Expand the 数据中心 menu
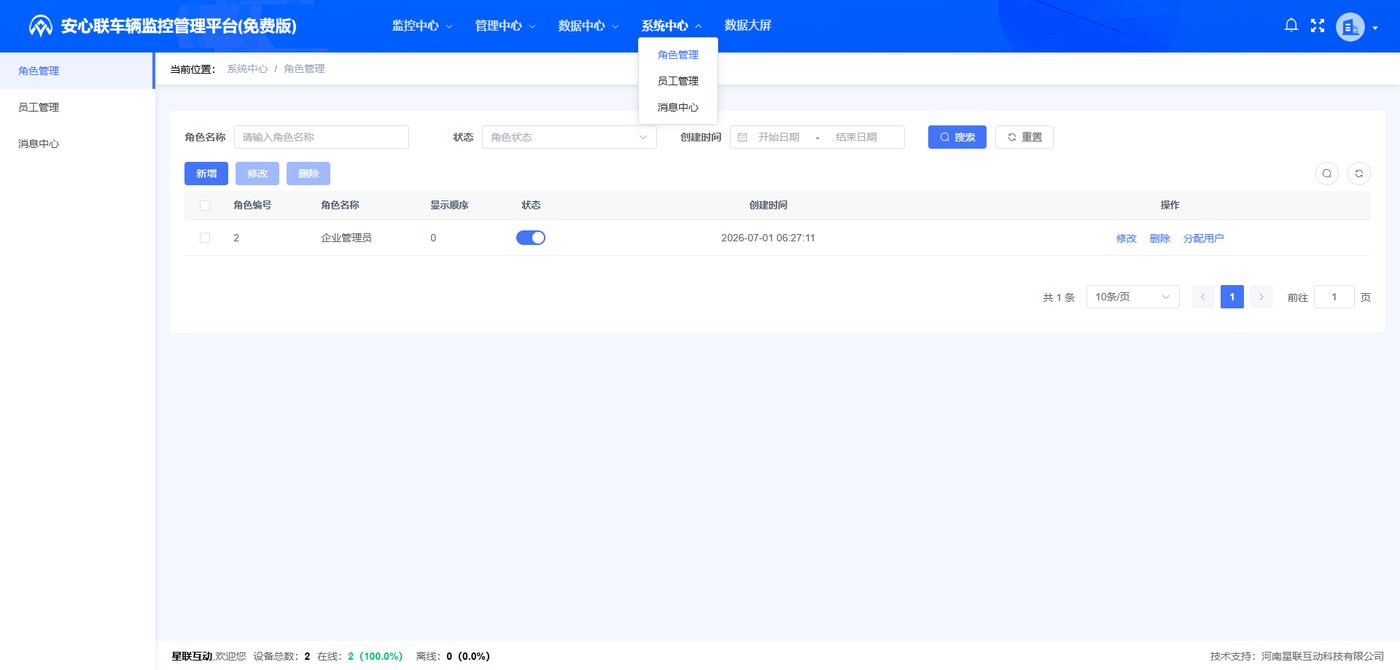This screenshot has height=670, width=1400. pos(588,26)
